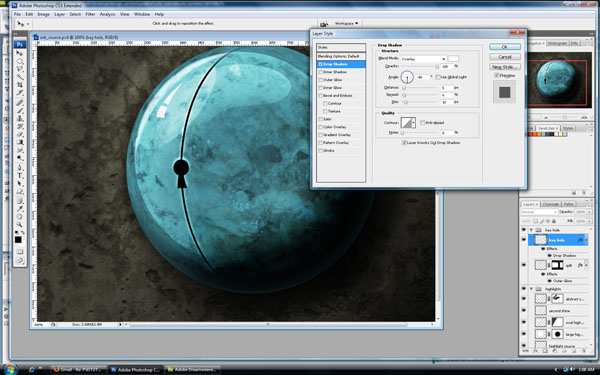Enable the Bevel and Emboss checkbox
This screenshot has height=375, width=600.
[x=321, y=96]
